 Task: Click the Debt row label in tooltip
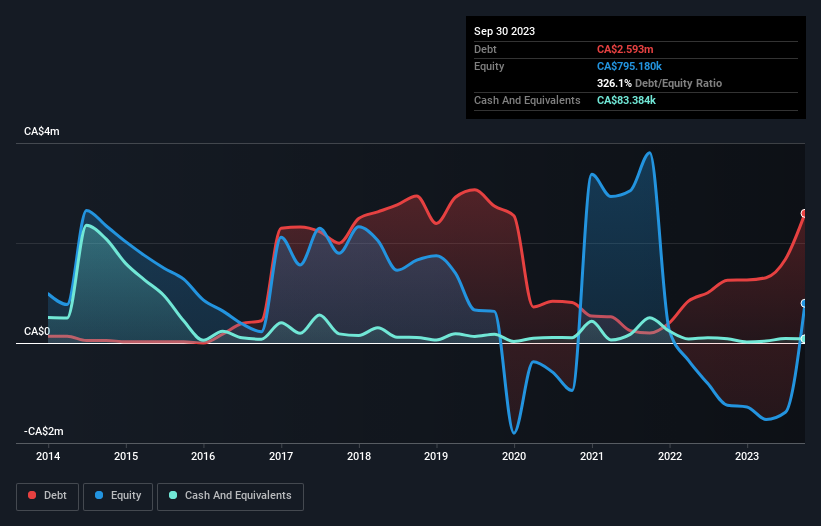tap(485, 49)
